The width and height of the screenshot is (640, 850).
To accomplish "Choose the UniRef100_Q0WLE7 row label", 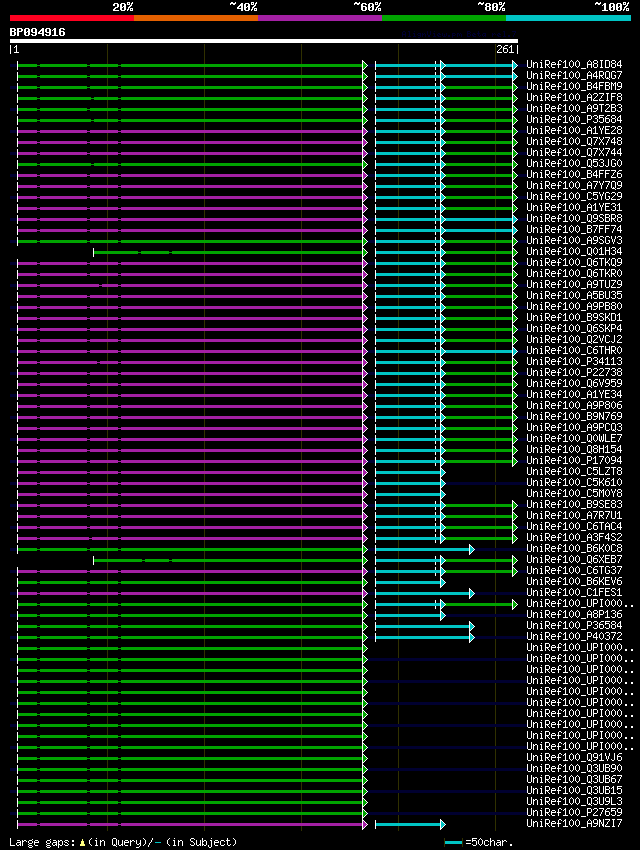I will pos(574,439).
